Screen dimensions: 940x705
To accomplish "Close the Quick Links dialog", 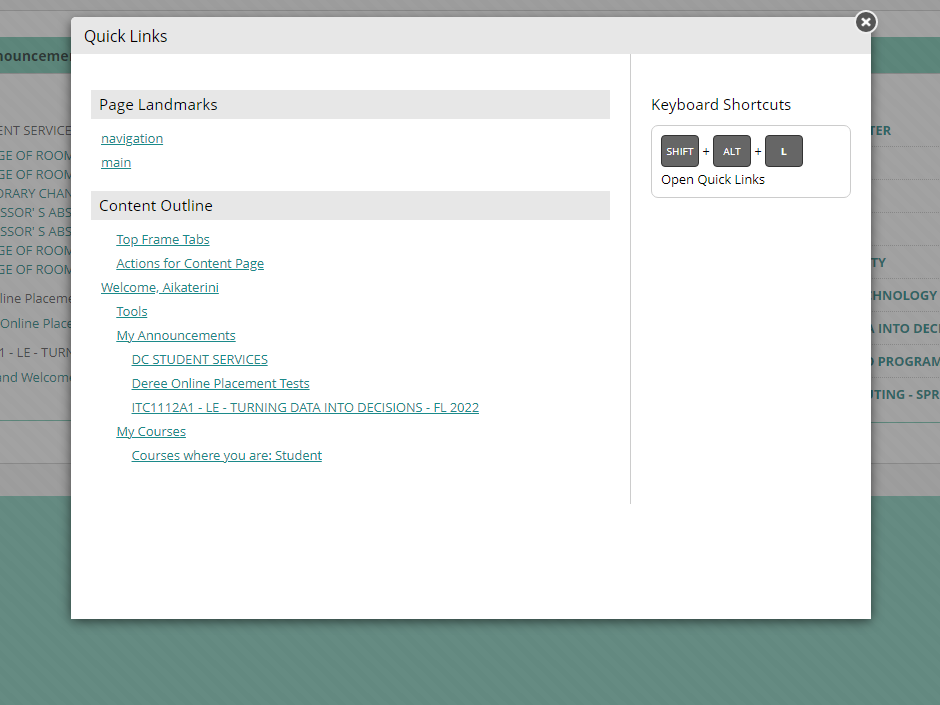I will pos(865,21).
